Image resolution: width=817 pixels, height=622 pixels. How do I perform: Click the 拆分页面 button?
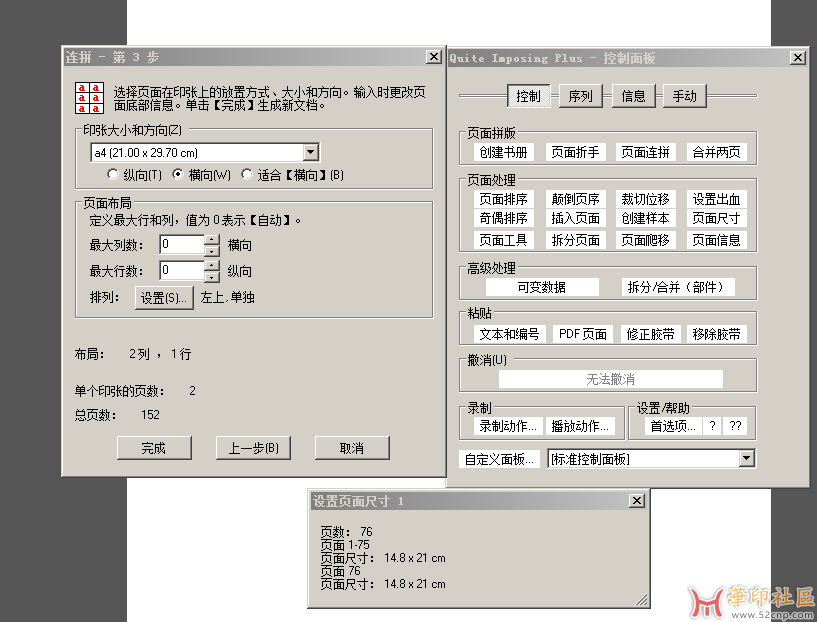(x=575, y=240)
